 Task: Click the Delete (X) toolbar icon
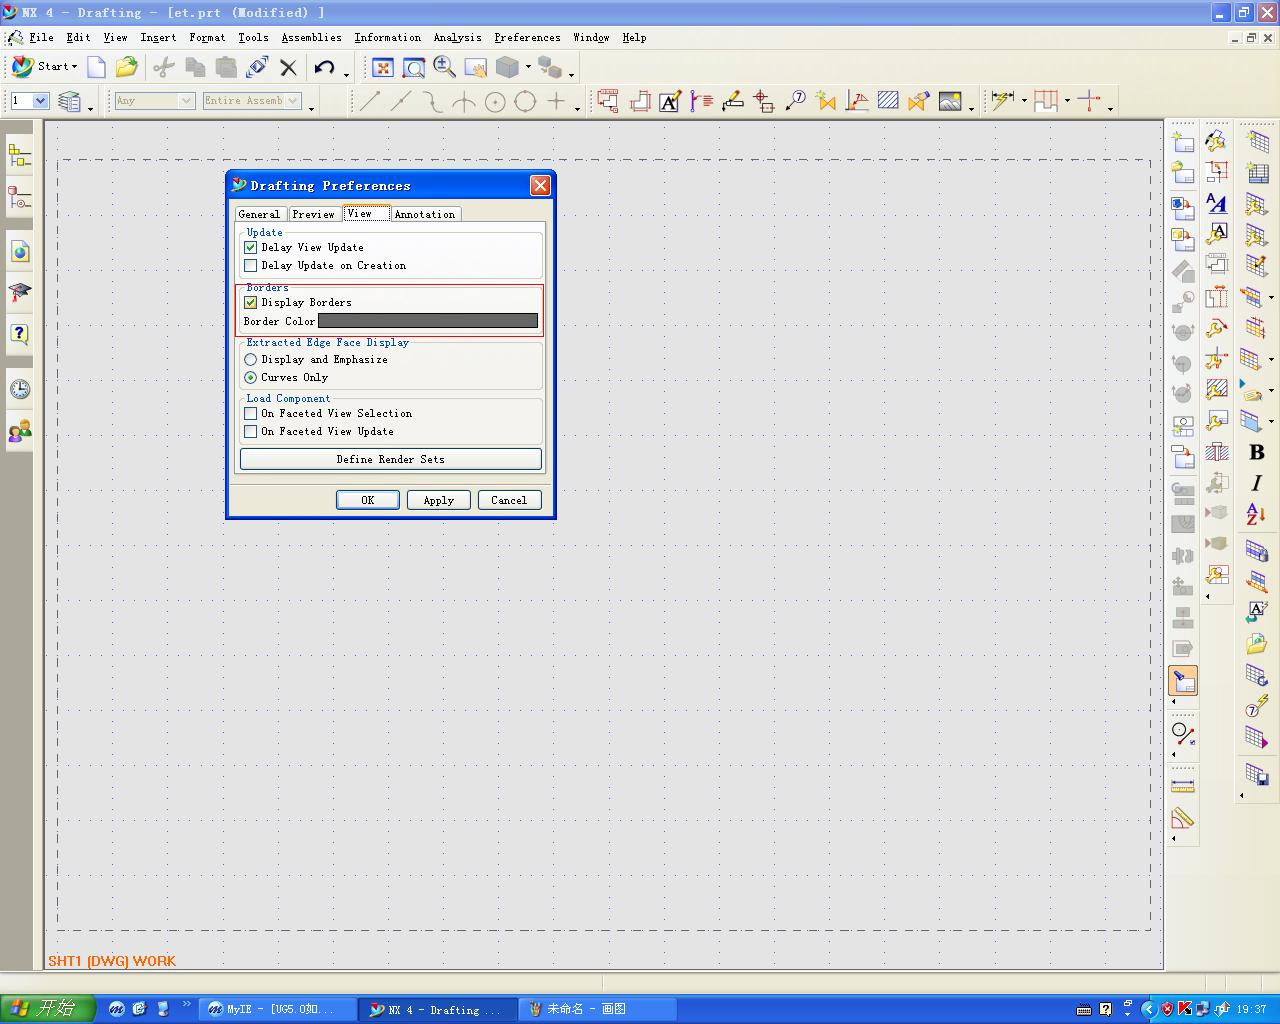pyautogui.click(x=289, y=67)
